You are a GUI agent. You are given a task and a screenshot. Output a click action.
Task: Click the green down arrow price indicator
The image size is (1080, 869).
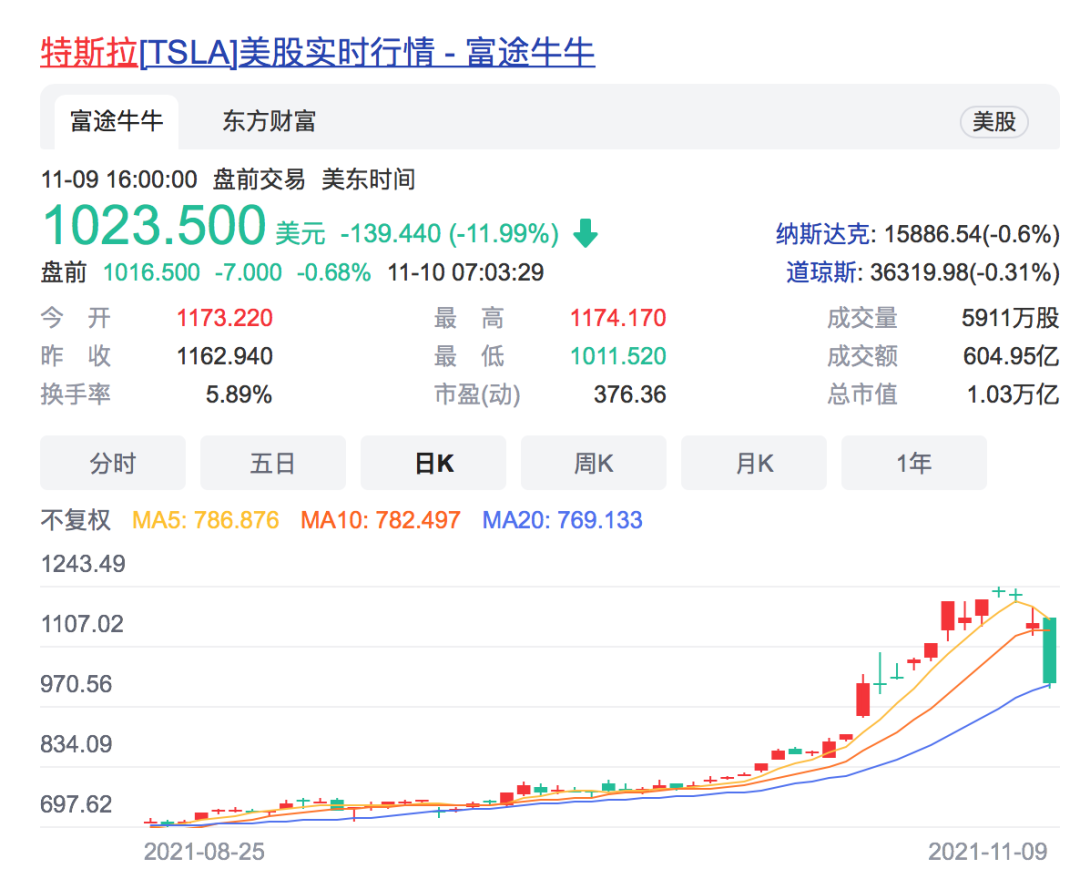coord(585,233)
